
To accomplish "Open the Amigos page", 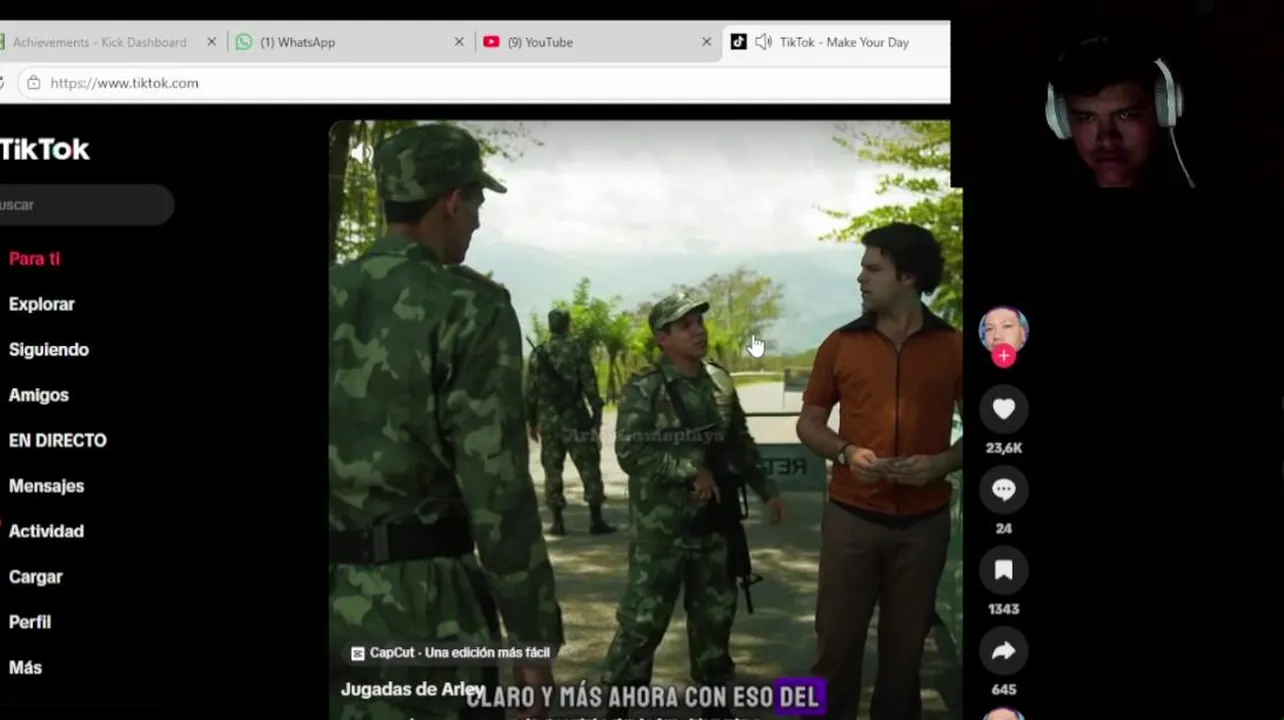I will 38,395.
